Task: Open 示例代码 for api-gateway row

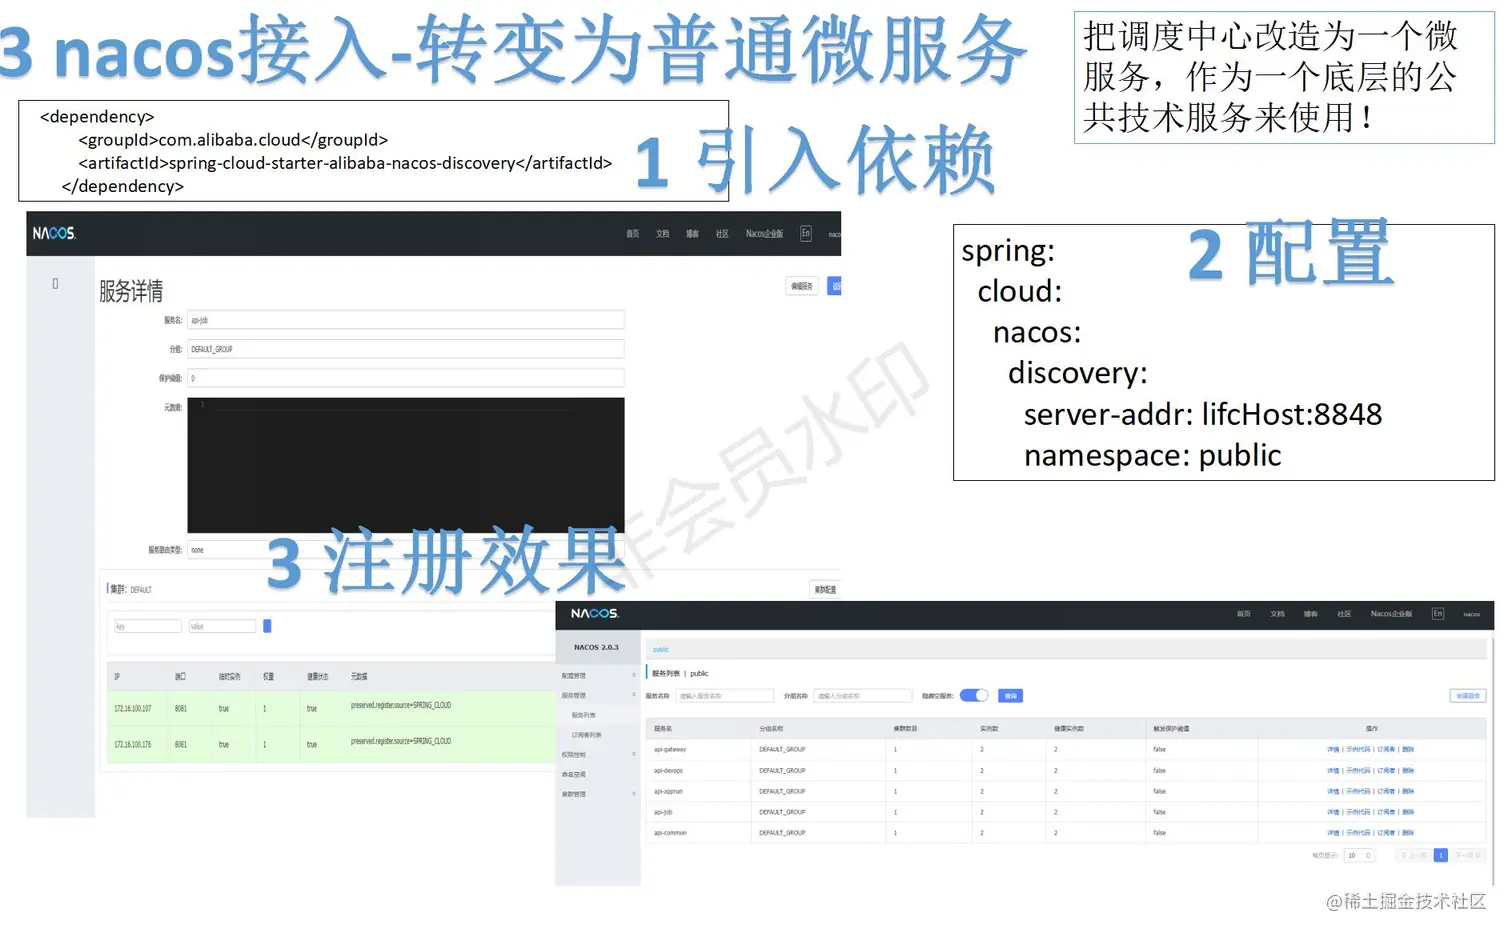Action: pos(1358,749)
